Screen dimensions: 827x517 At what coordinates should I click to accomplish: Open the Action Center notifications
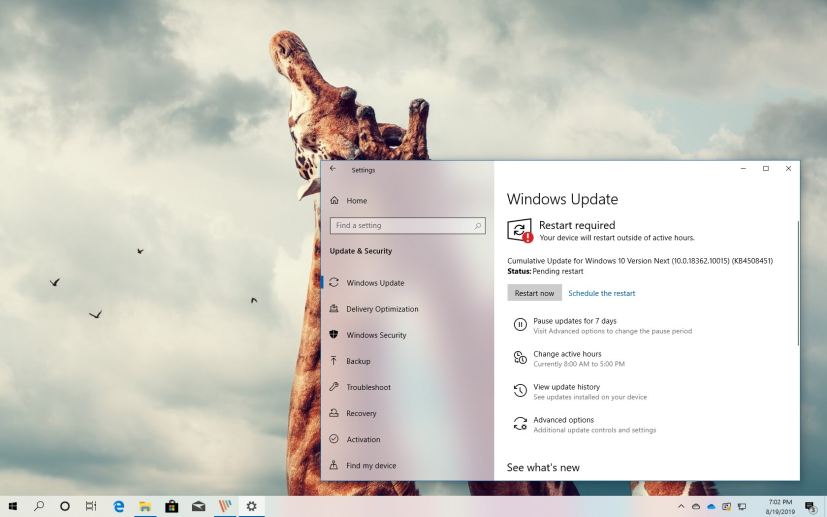811,507
